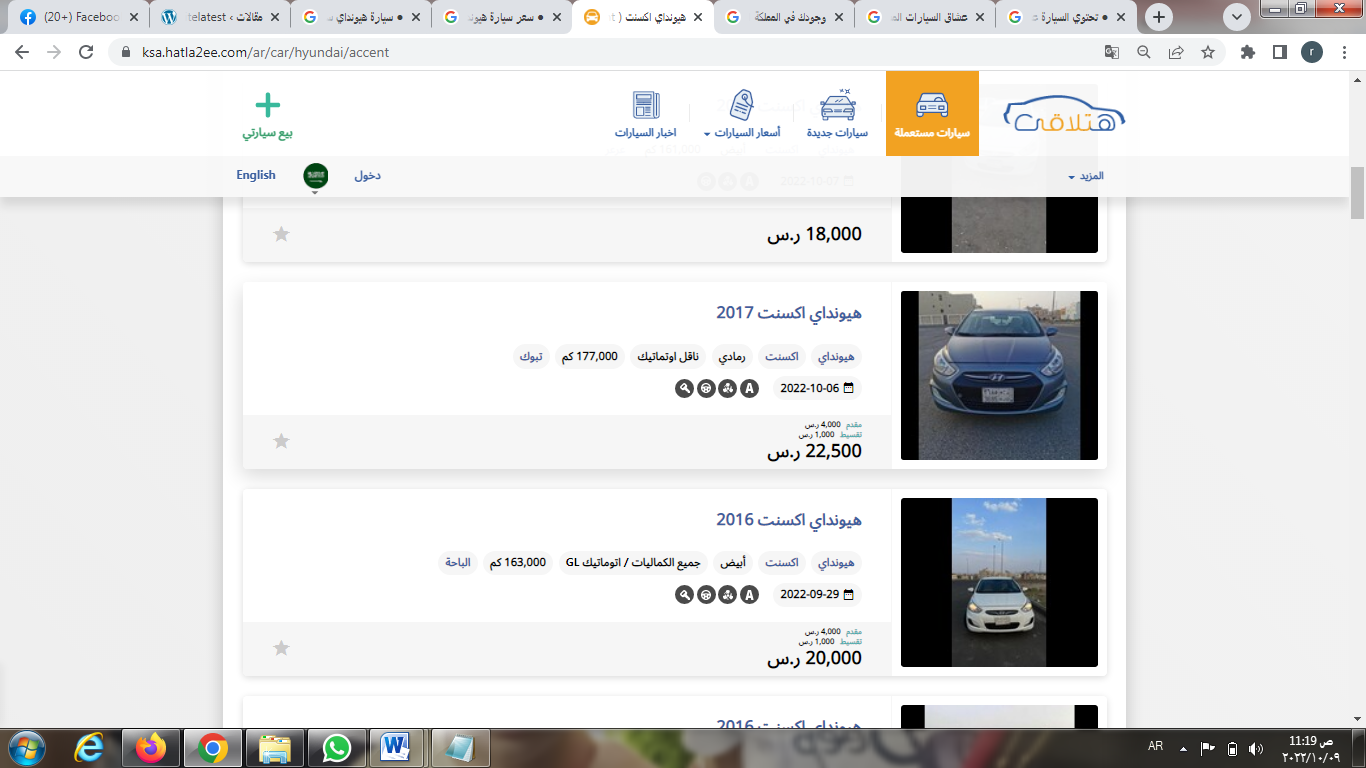Select the تبوك city tag
This screenshot has height=768, width=1366.
click(x=532, y=356)
